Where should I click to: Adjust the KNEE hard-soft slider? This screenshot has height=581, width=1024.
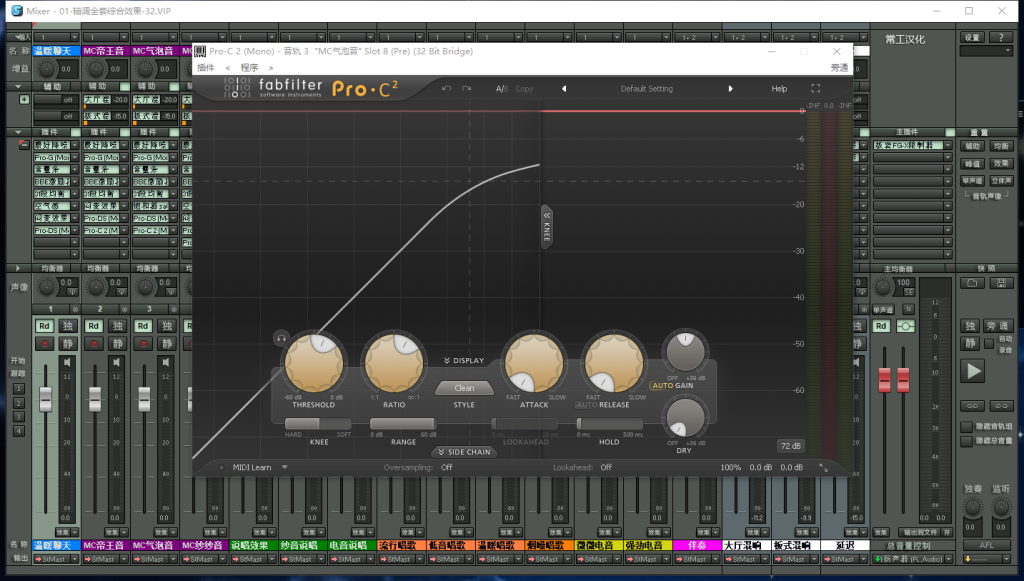318,424
